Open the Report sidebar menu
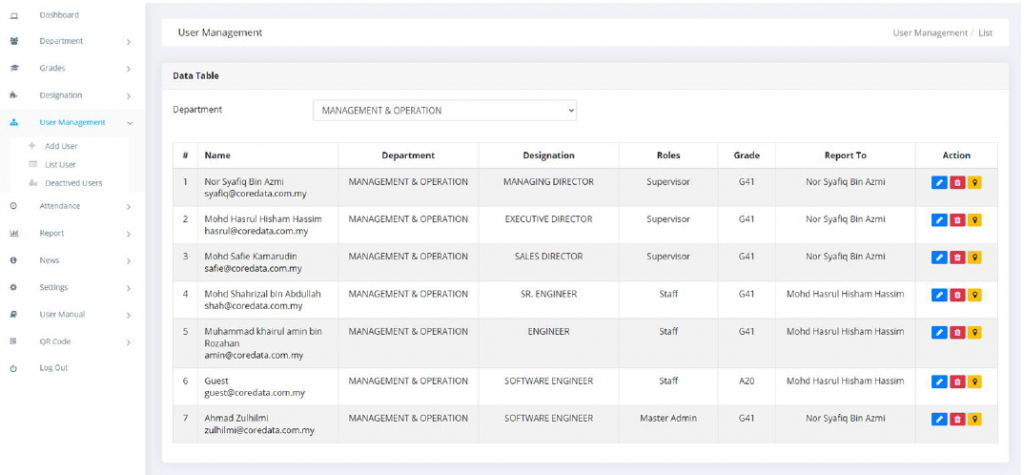Image resolution: width=1024 pixels, height=475 pixels. click(x=52, y=233)
